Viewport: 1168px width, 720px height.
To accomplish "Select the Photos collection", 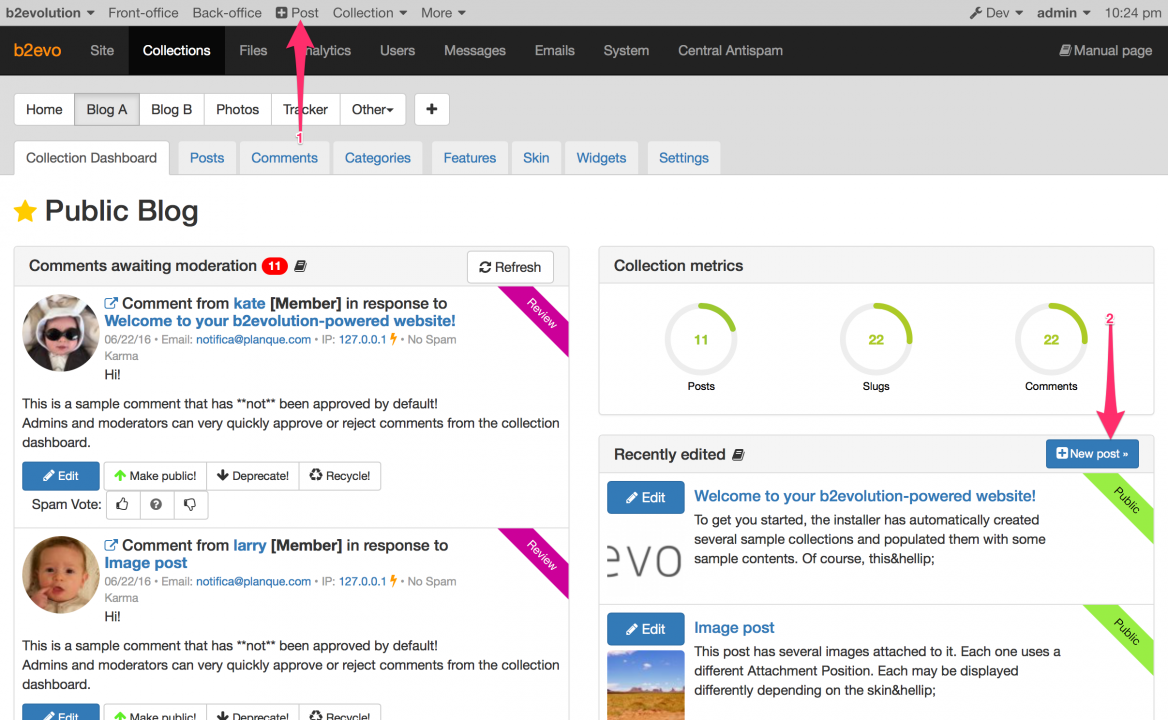I will [x=238, y=109].
